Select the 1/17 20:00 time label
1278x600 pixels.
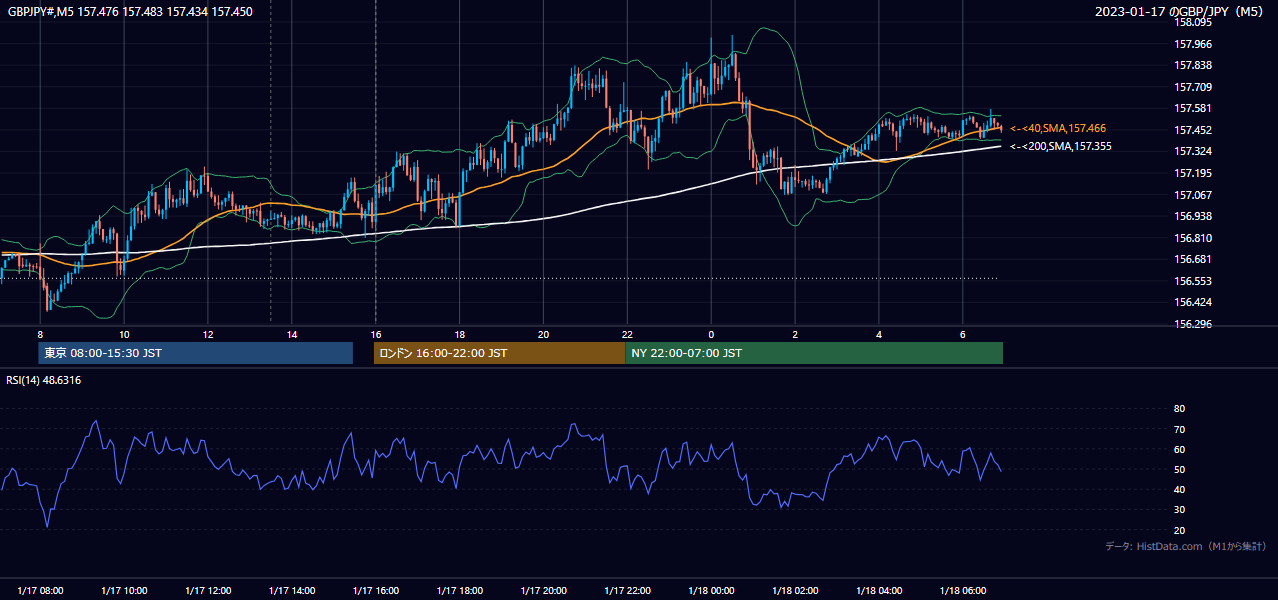543,590
